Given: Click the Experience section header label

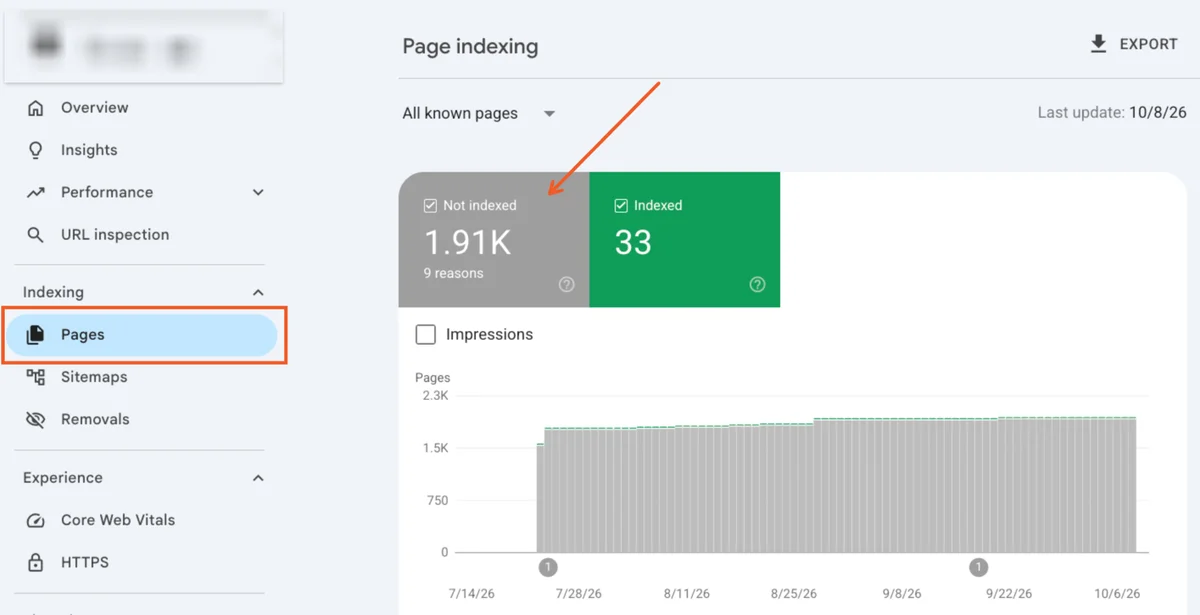Looking at the screenshot, I should pyautogui.click(x=63, y=478).
